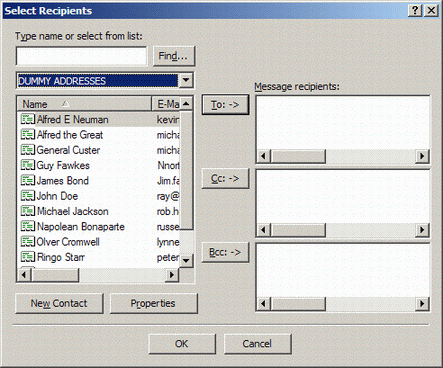The image size is (443, 368).
Task: Select the name John Doe
Action: [57, 196]
